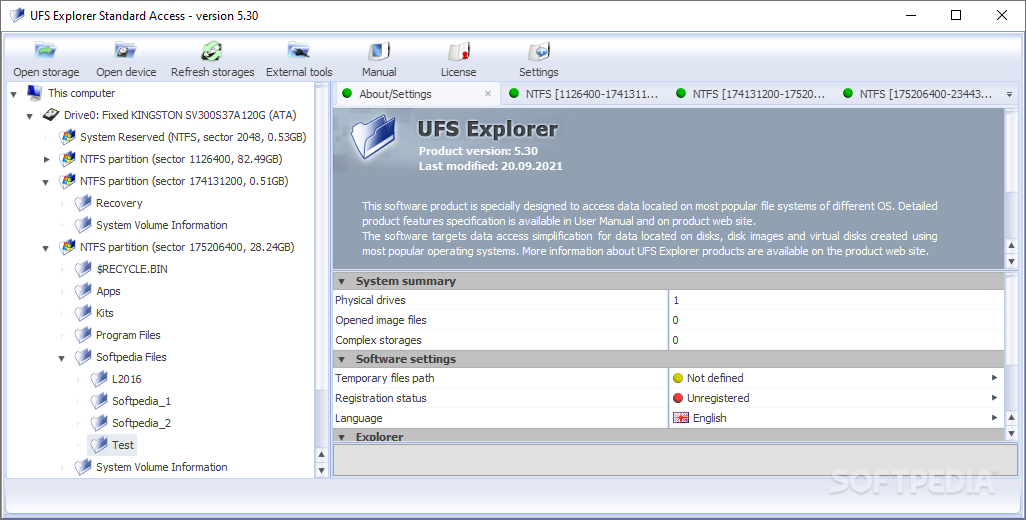Close the About/Settings tab
Image resolution: width=1026 pixels, height=520 pixels.
point(487,94)
